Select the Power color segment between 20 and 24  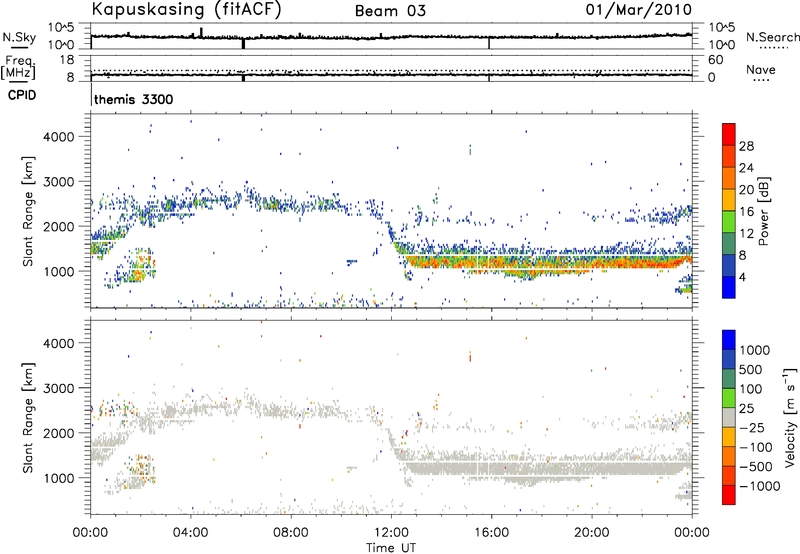729,178
